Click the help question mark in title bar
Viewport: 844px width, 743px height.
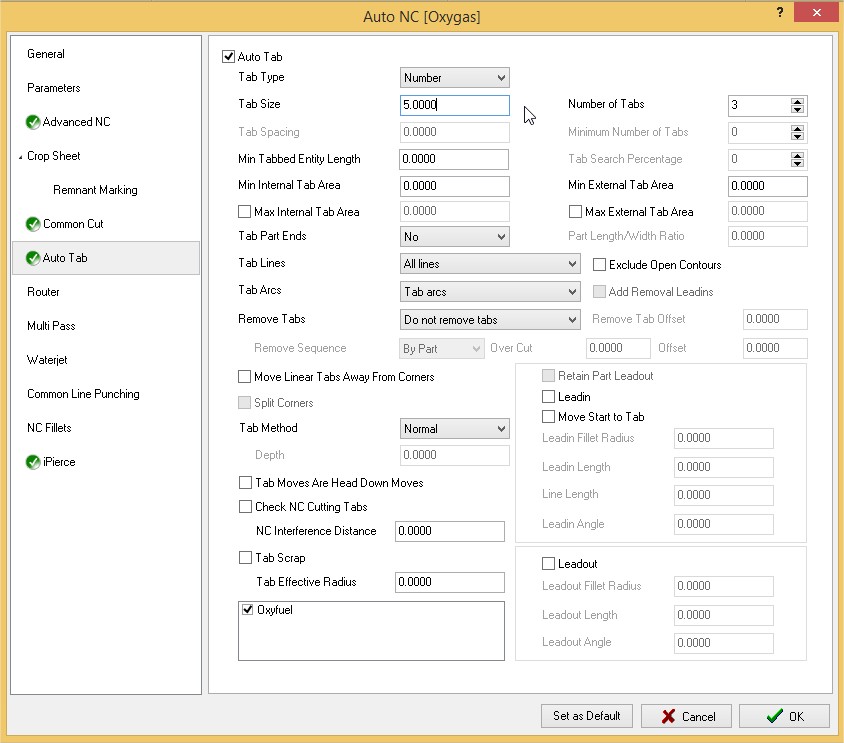[x=779, y=10]
